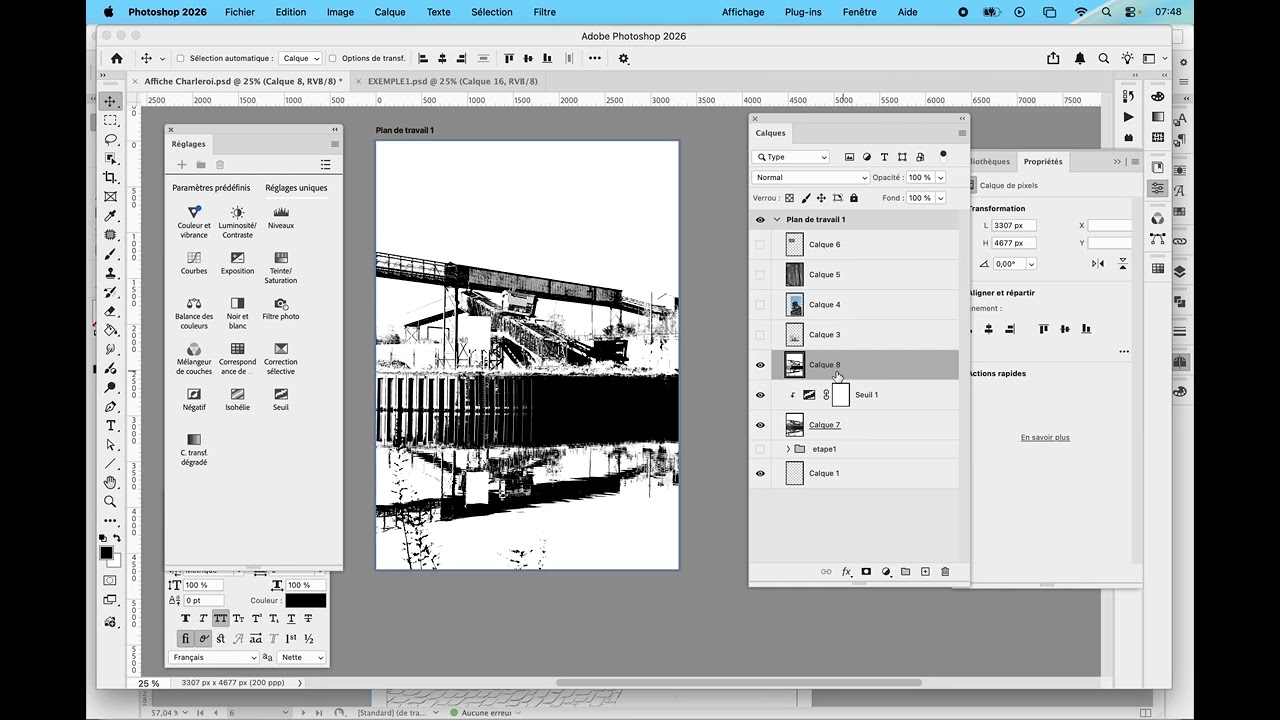The width and height of the screenshot is (1280, 720).
Task: Select the Pen tool
Action: tap(111, 406)
